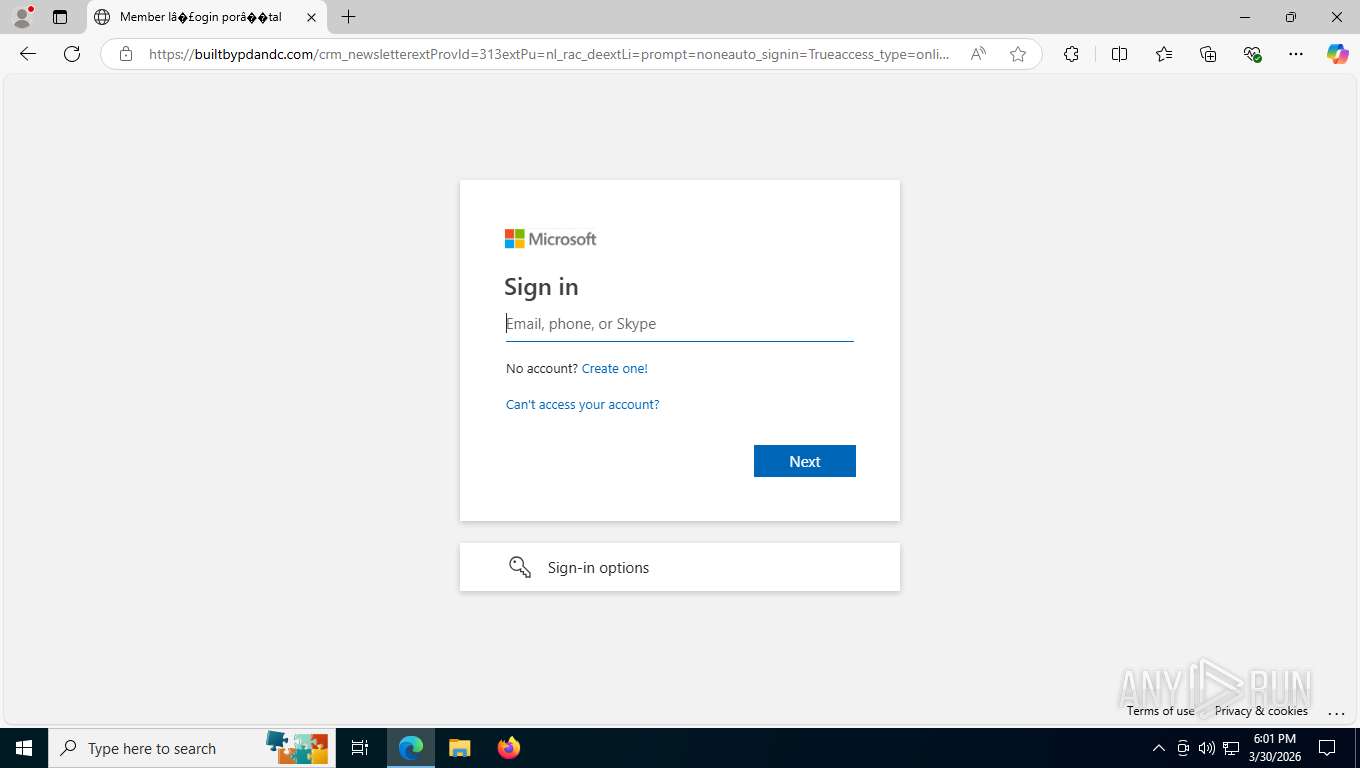Add this page to favorites

coord(1018,54)
